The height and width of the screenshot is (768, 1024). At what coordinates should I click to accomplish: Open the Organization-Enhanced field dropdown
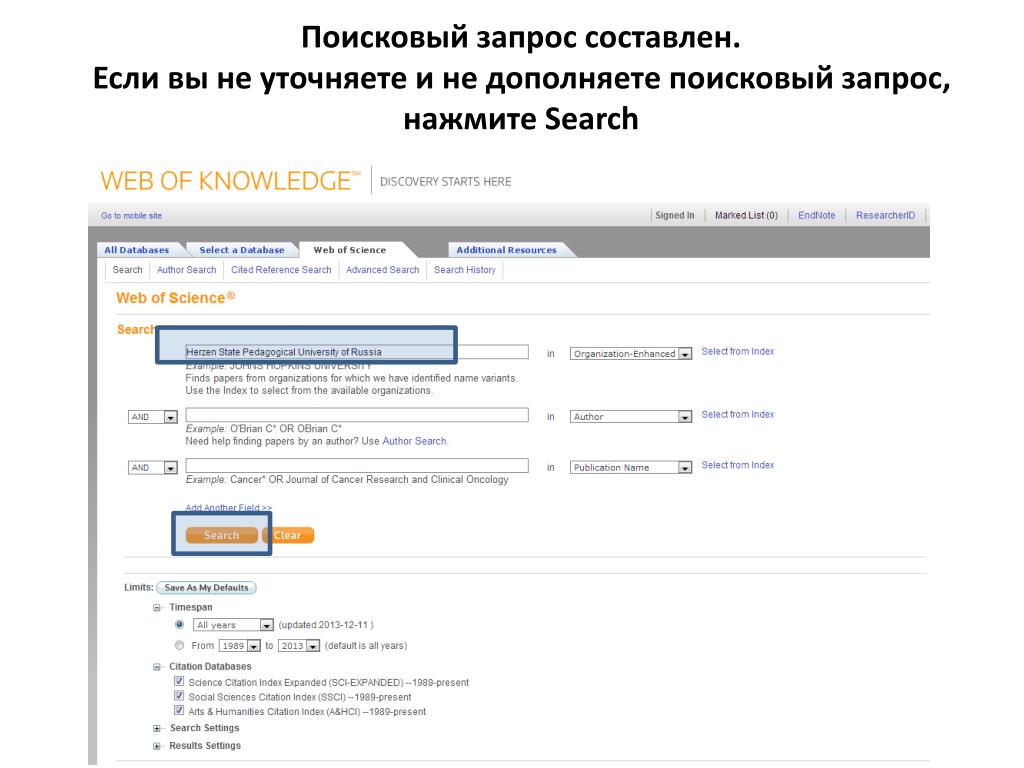(x=631, y=353)
